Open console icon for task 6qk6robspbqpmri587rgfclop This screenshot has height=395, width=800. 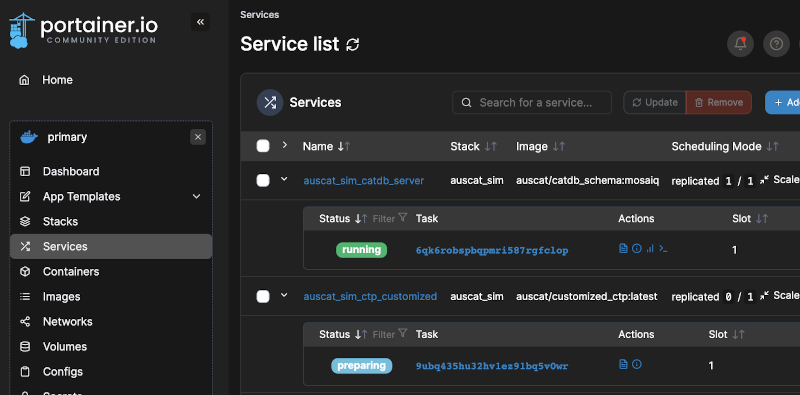663,249
